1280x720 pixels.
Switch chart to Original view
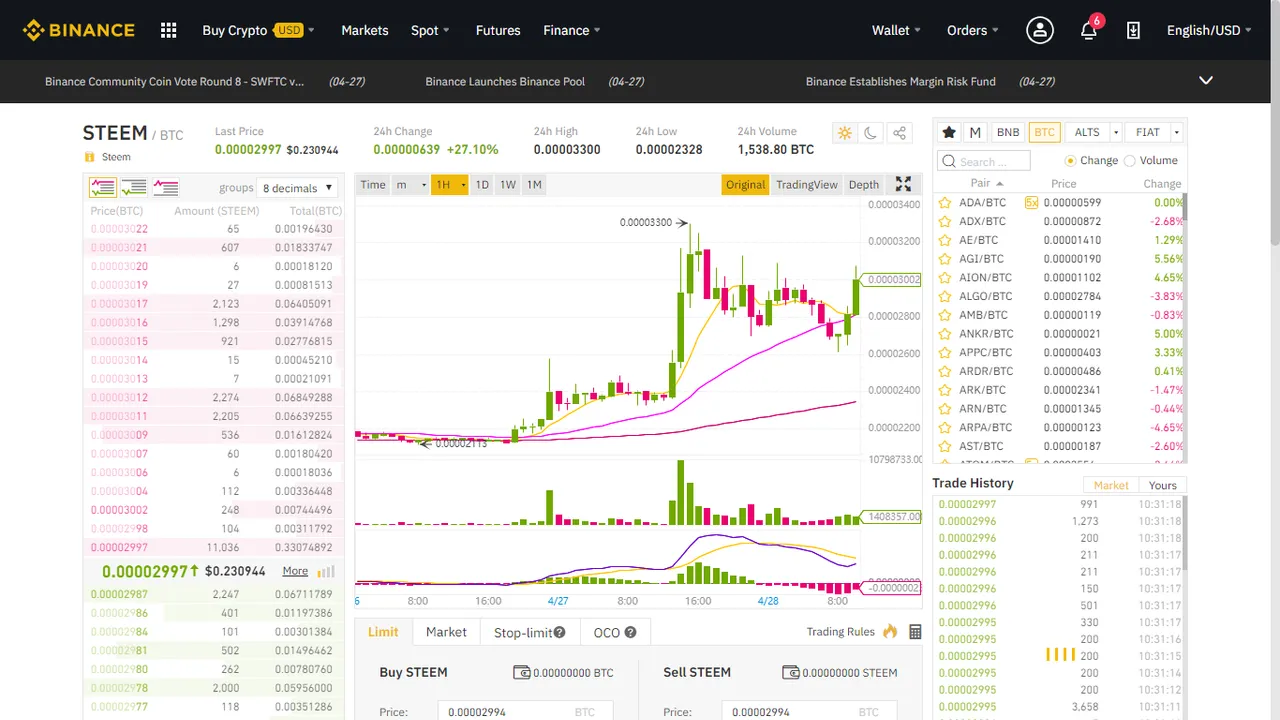pyautogui.click(x=746, y=184)
